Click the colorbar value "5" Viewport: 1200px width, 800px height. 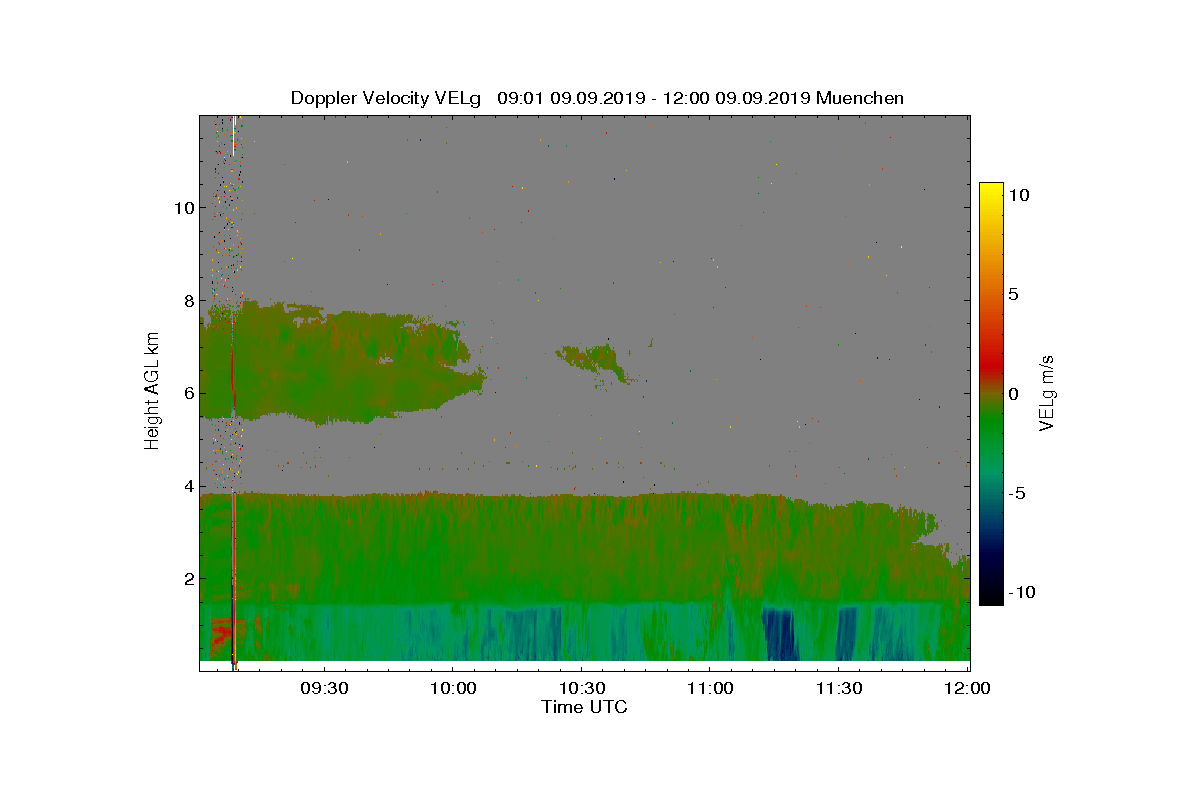(x=1013, y=294)
